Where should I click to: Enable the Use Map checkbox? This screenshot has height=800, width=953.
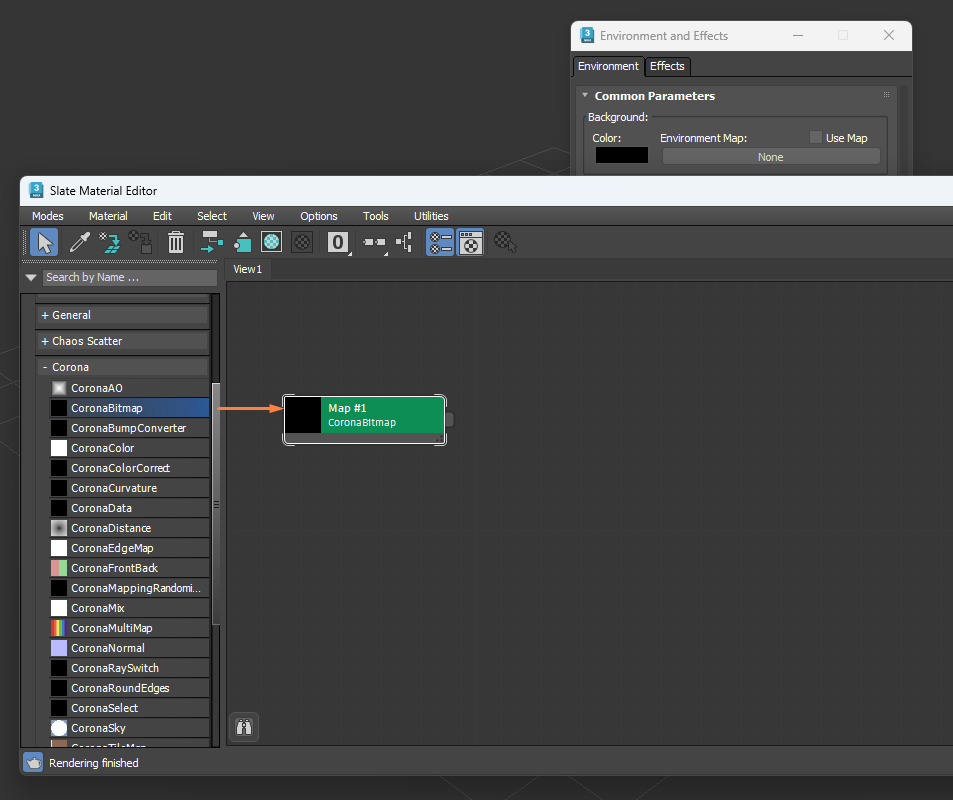[816, 137]
